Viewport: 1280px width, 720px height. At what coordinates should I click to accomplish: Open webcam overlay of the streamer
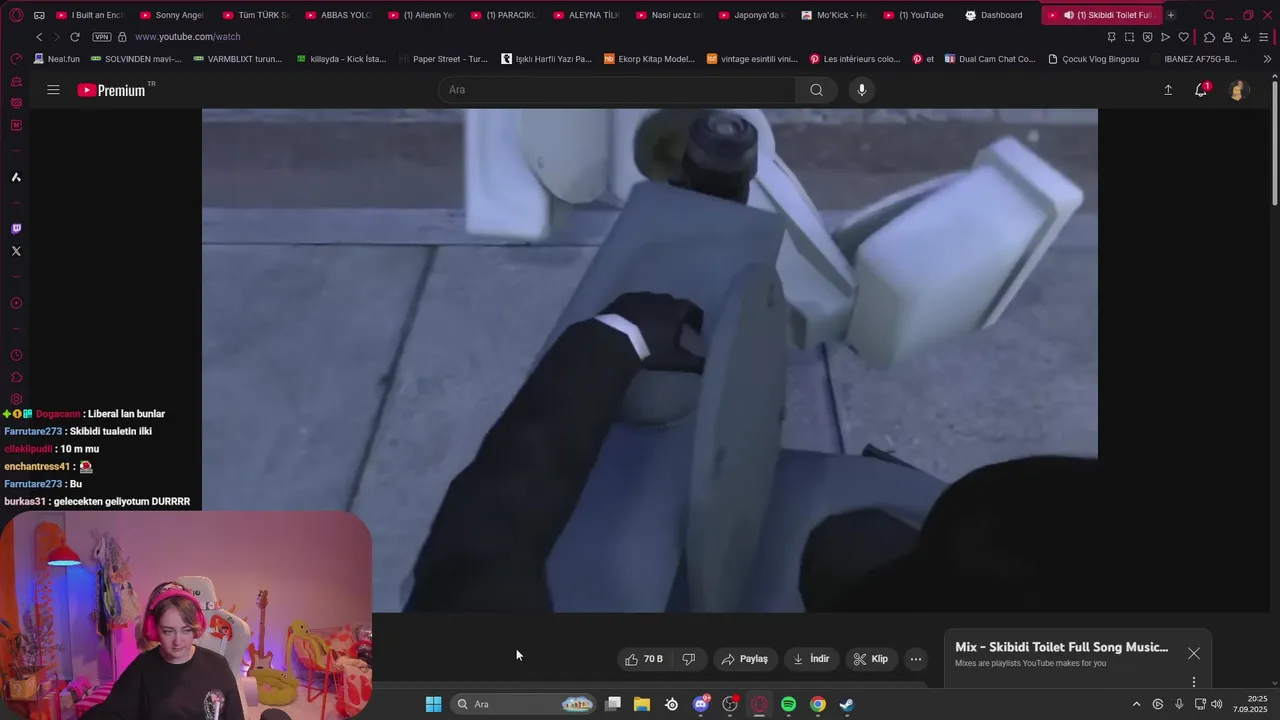pos(186,615)
